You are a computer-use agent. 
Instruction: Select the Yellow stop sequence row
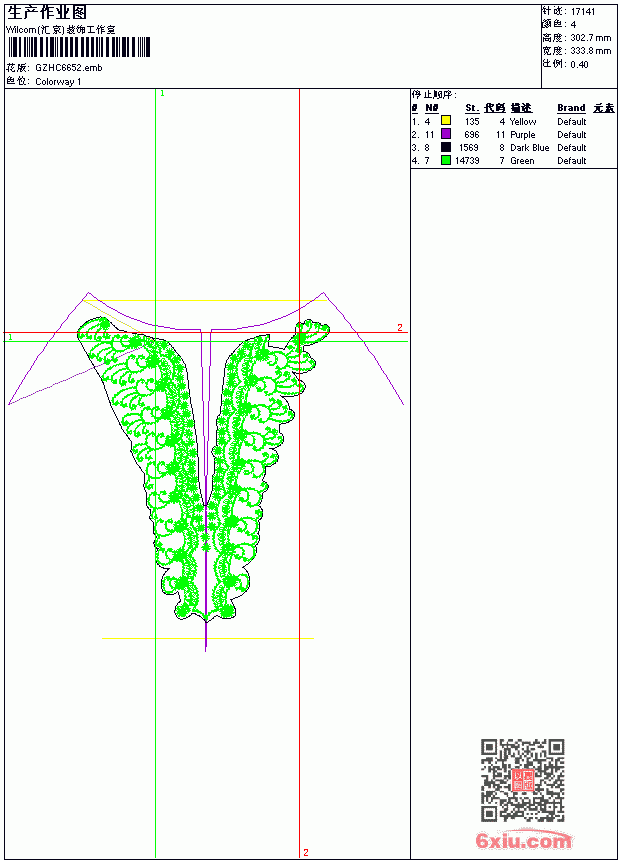pos(514,121)
